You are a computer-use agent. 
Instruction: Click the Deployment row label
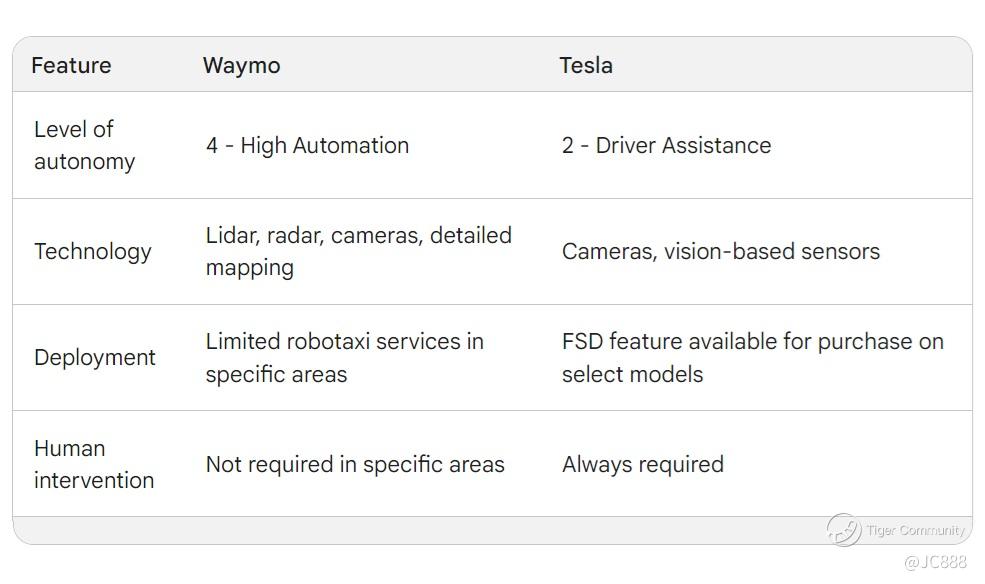pyautogui.click(x=95, y=357)
